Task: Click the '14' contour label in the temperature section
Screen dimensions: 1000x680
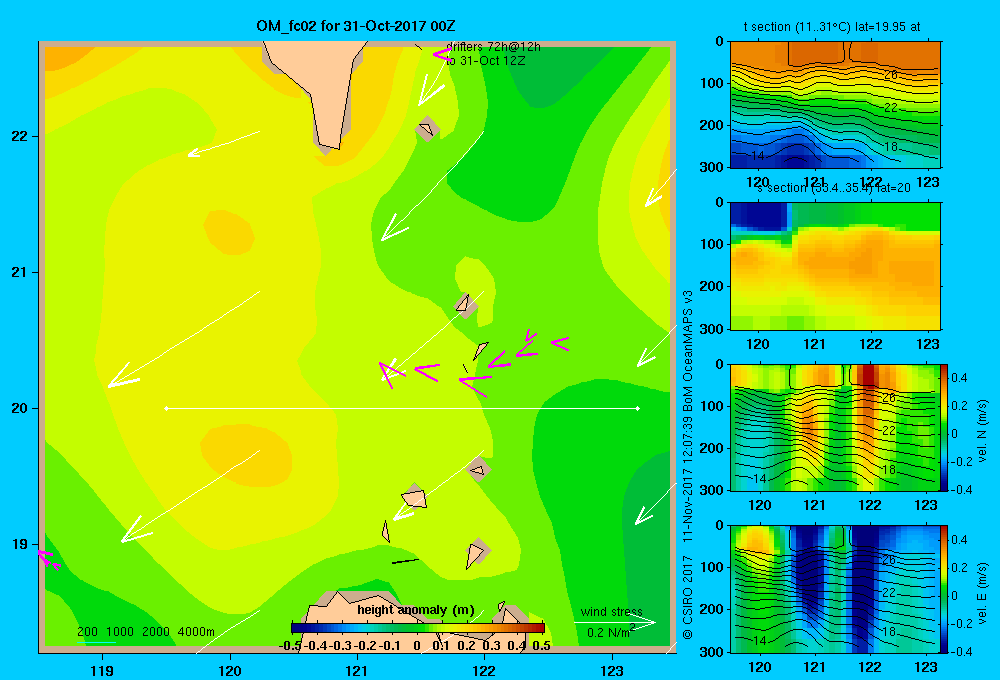Action: click(x=758, y=155)
